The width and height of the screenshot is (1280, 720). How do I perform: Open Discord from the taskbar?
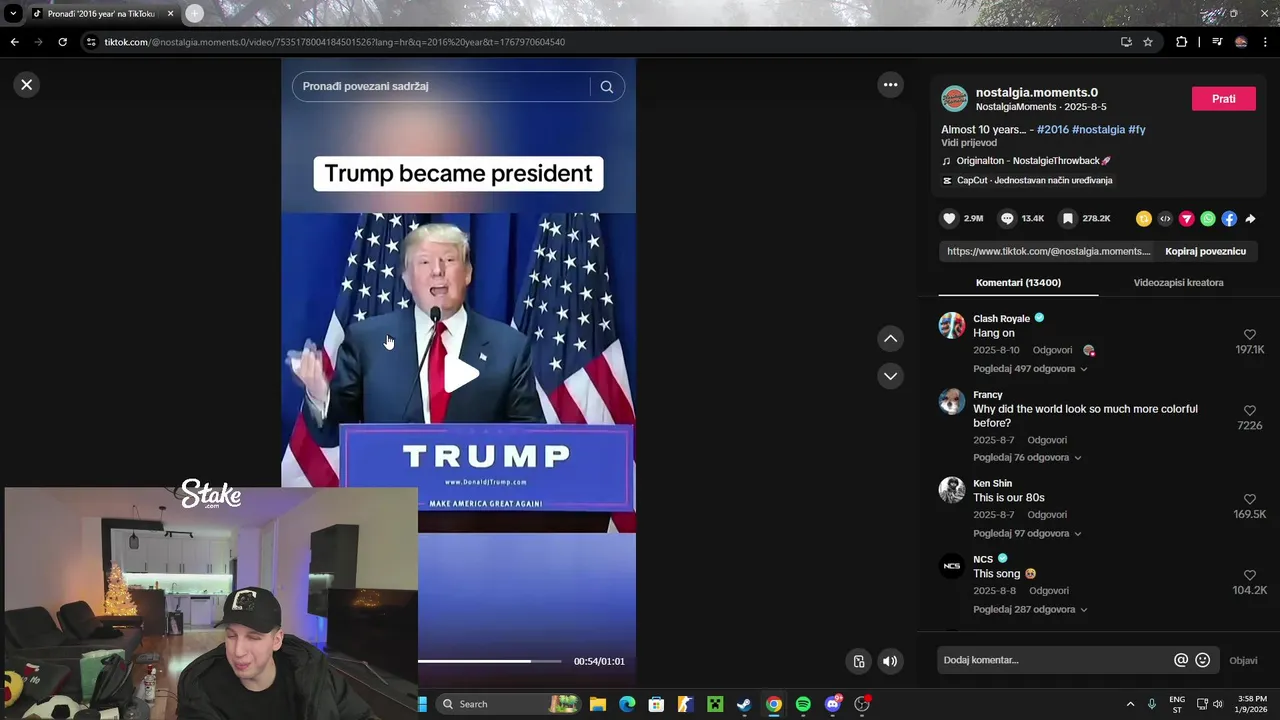(832, 704)
